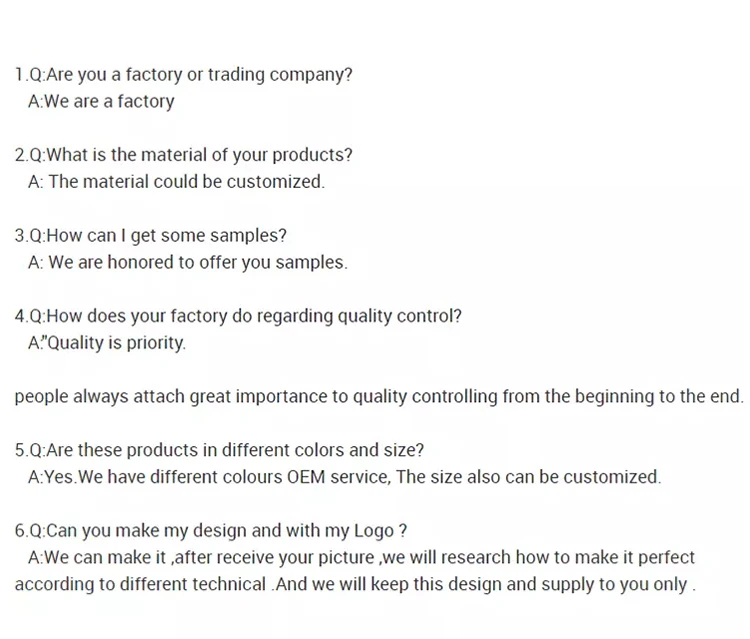Click the question about factory quality control
The height and width of the screenshot is (639, 750).
[x=238, y=316]
